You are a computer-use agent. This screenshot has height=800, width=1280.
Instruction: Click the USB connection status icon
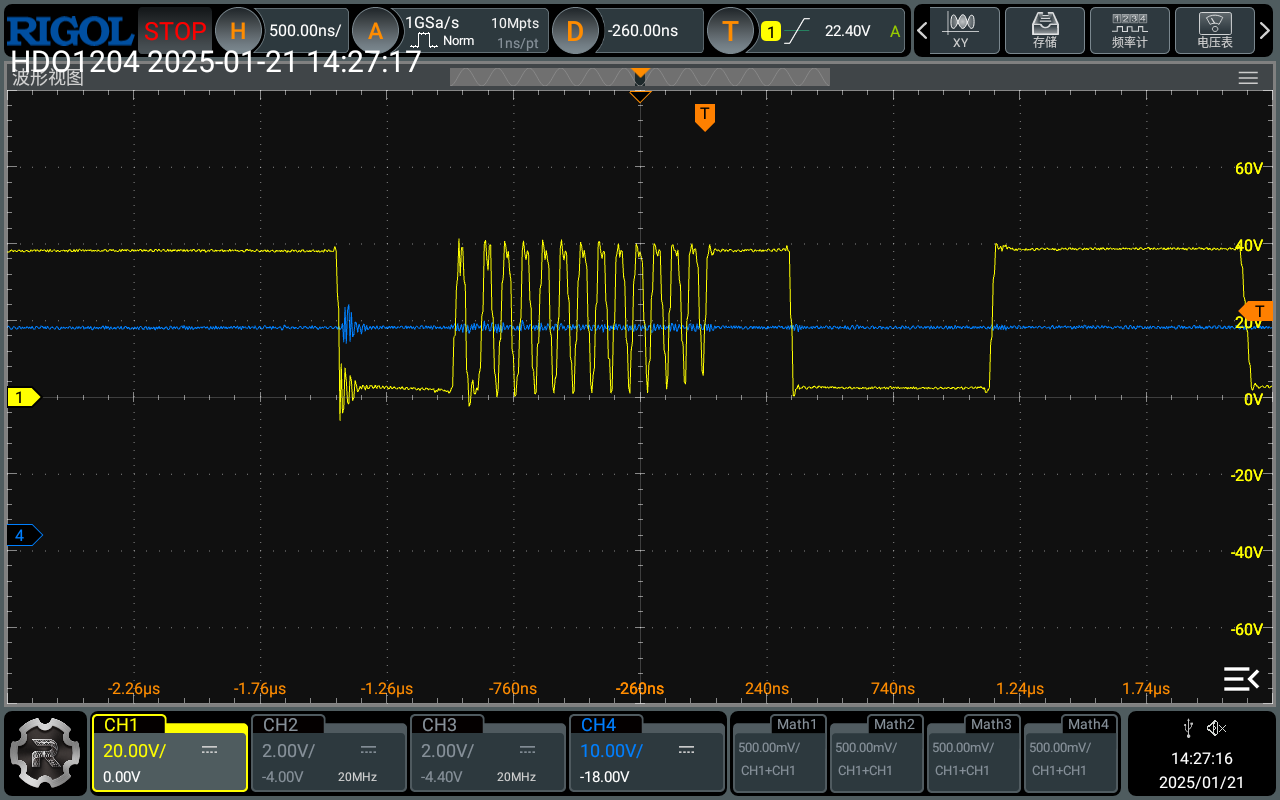point(1187,727)
